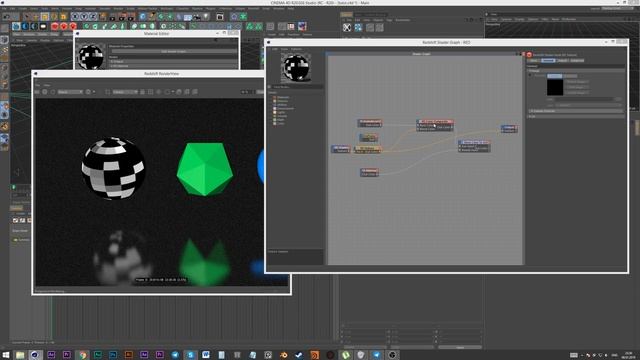
Task: Click the Undo arrow in the top toolbar
Action: coord(7,17)
